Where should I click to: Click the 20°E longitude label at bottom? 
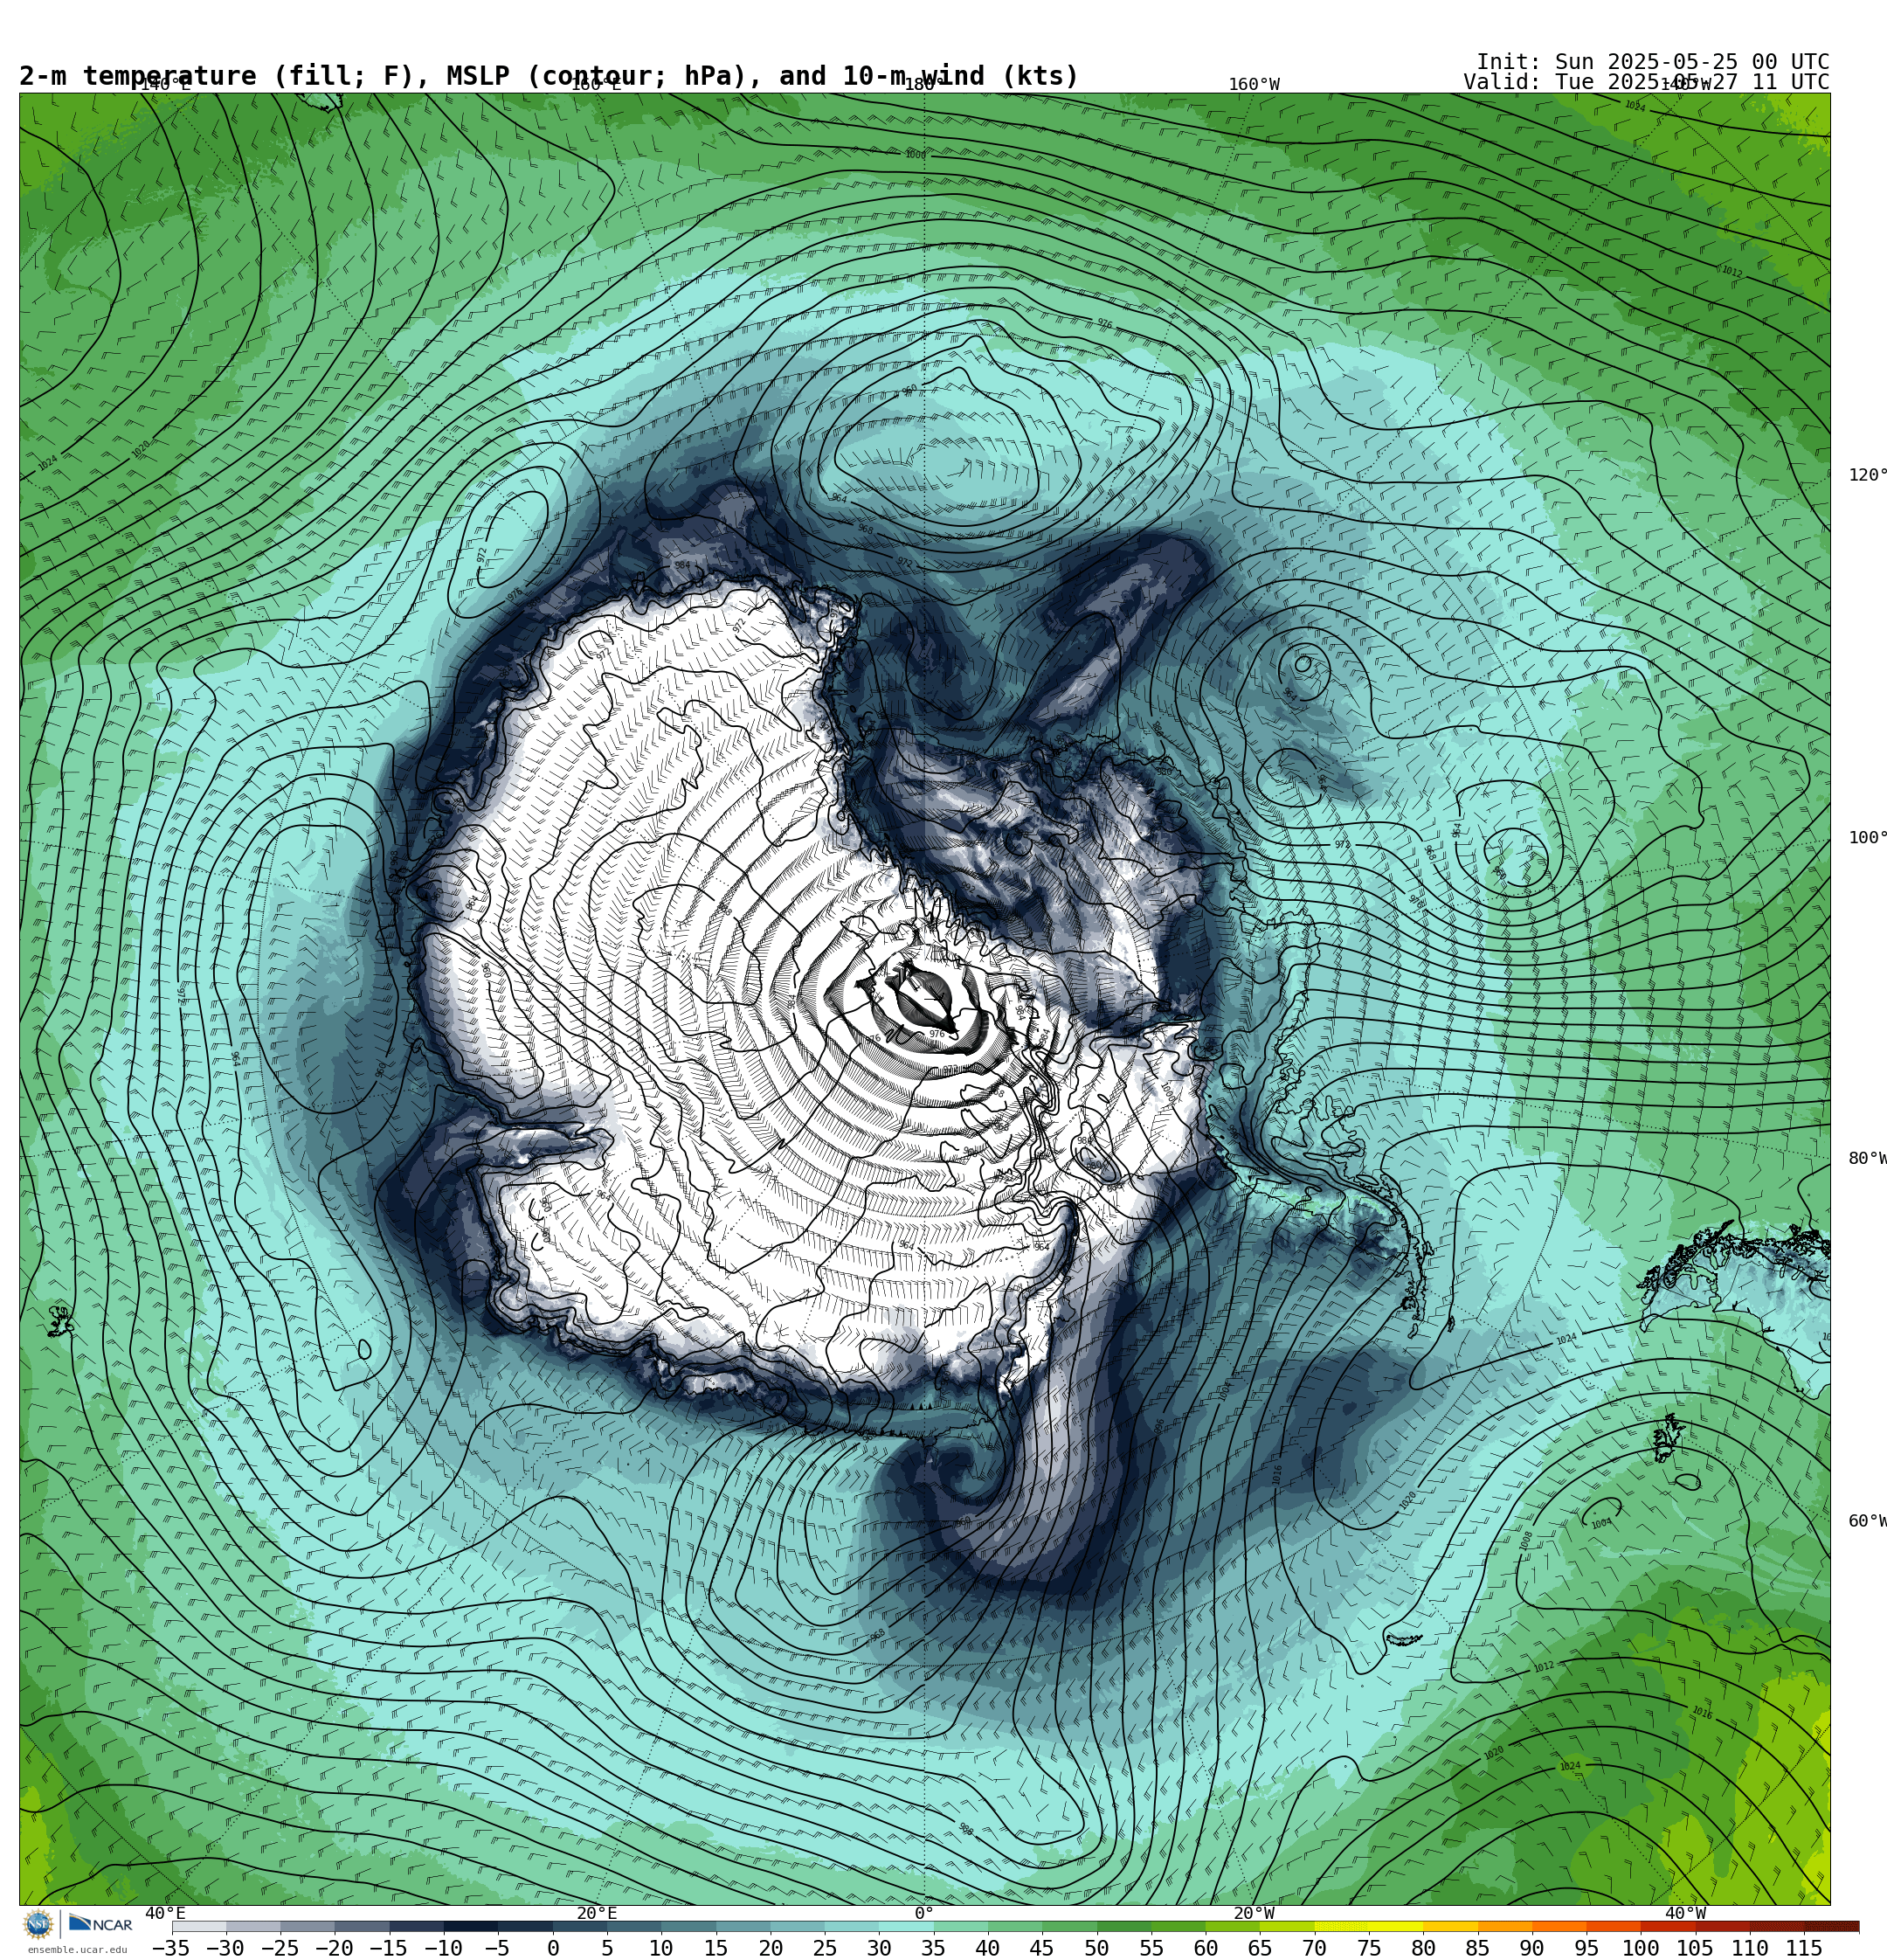coord(597,1913)
